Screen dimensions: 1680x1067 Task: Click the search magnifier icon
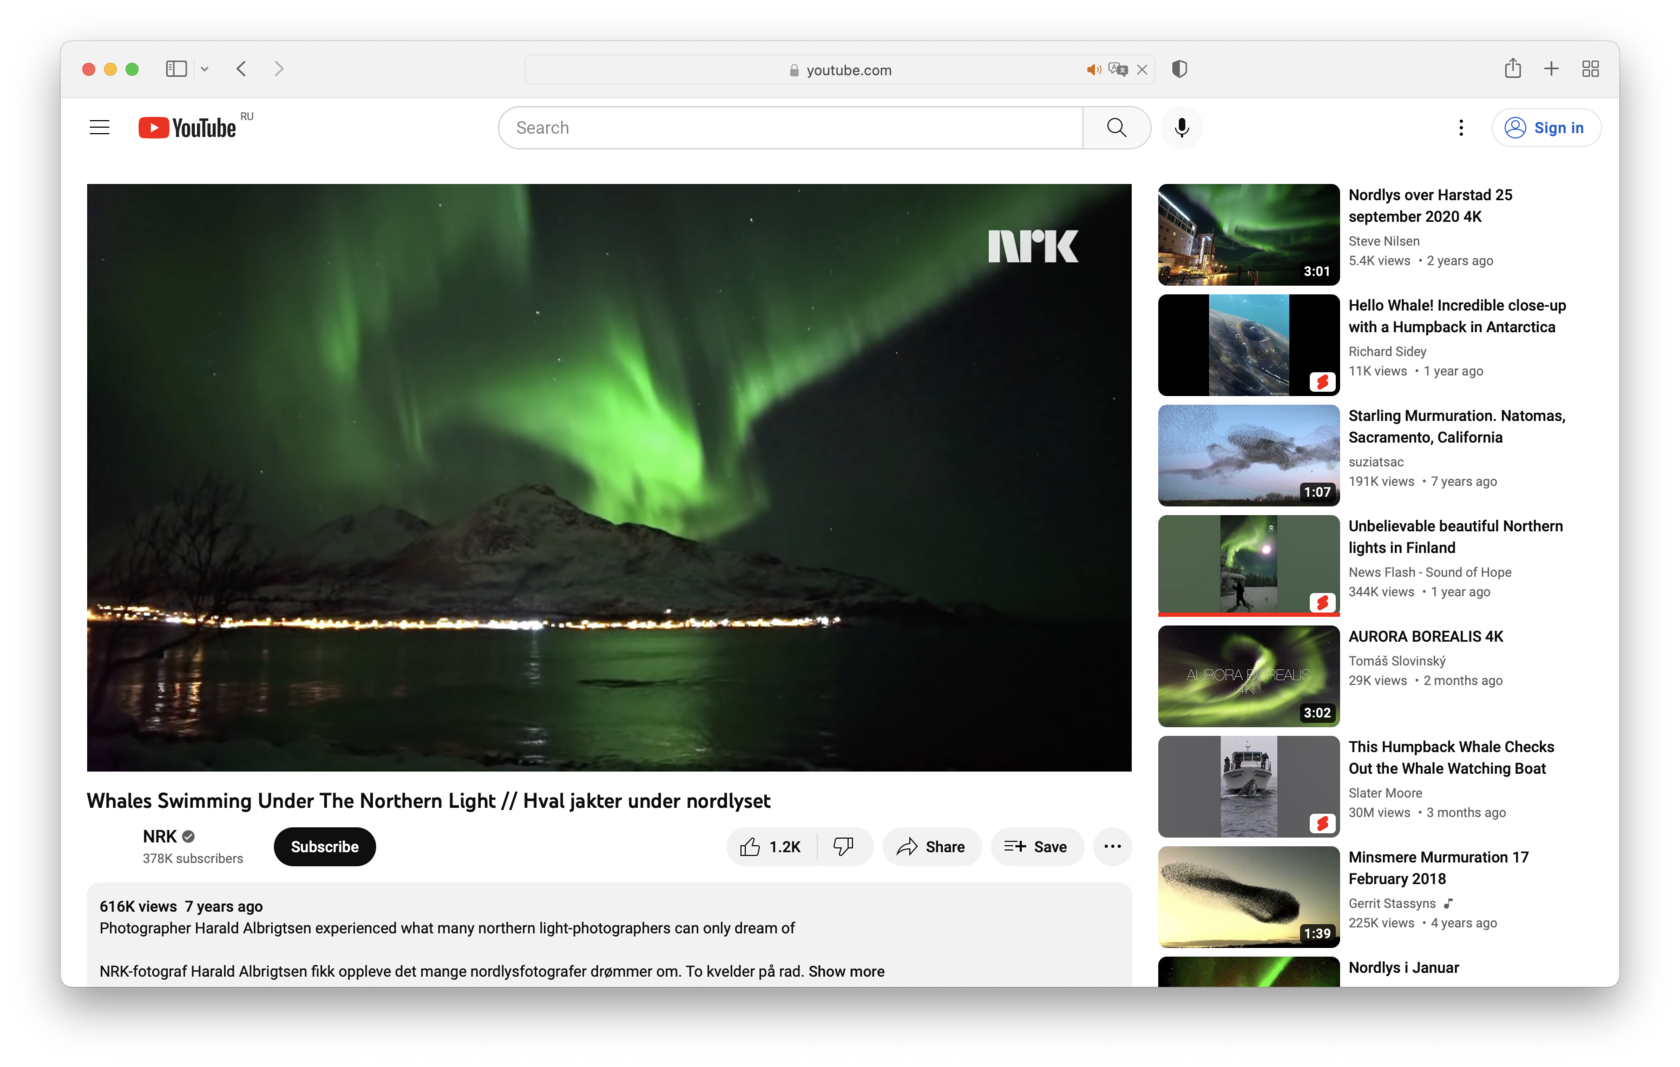1116,127
